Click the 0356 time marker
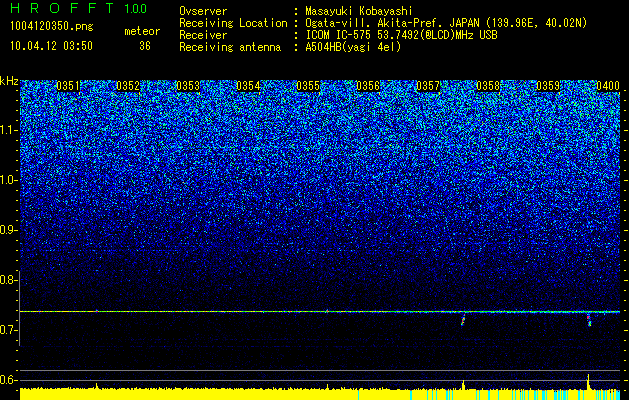This screenshot has height=400, width=629. tap(368, 86)
